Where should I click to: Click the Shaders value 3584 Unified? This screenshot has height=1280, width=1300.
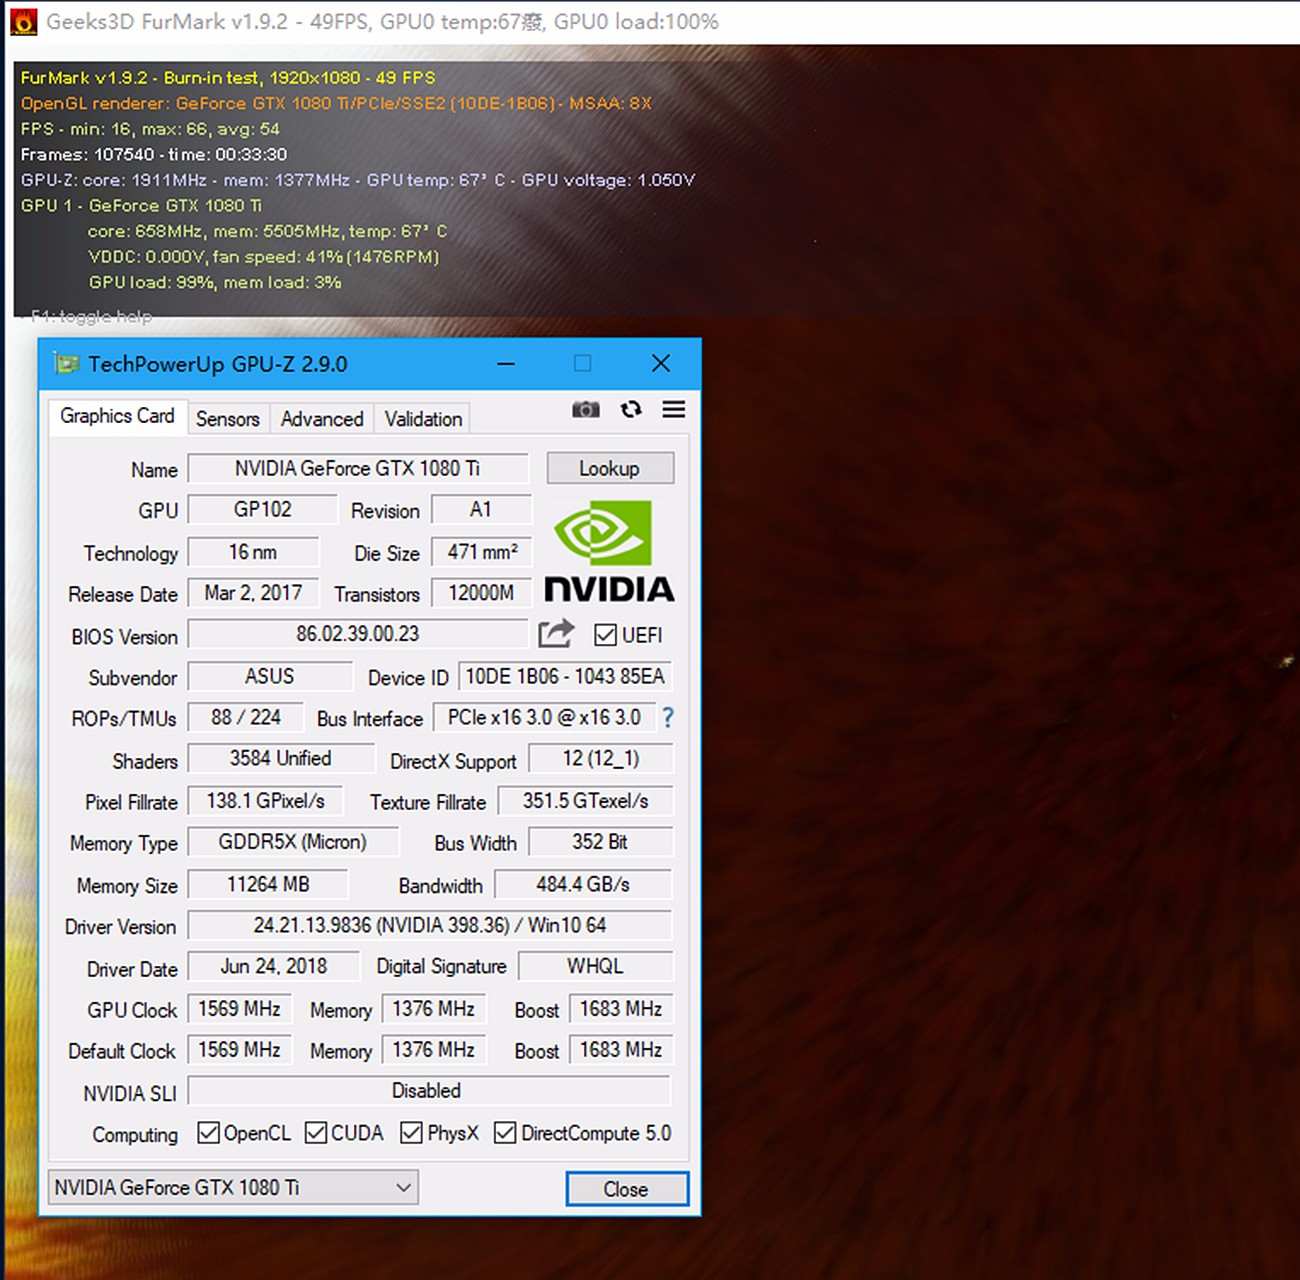[281, 758]
